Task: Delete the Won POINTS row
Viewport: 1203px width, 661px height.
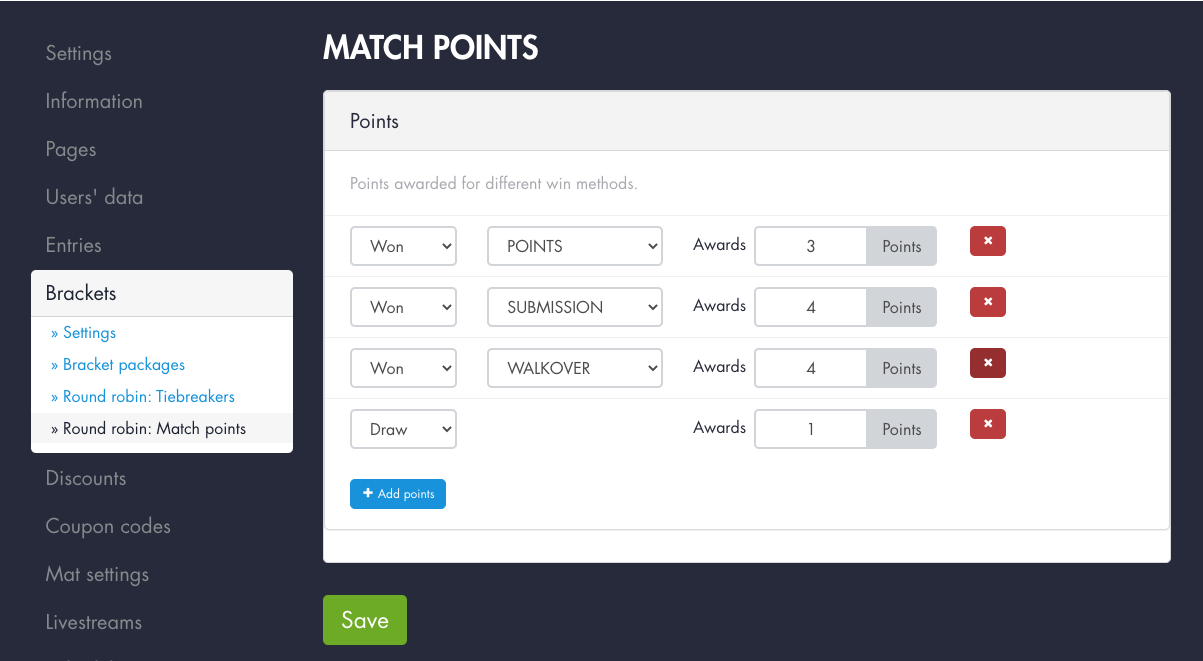Action: click(987, 241)
